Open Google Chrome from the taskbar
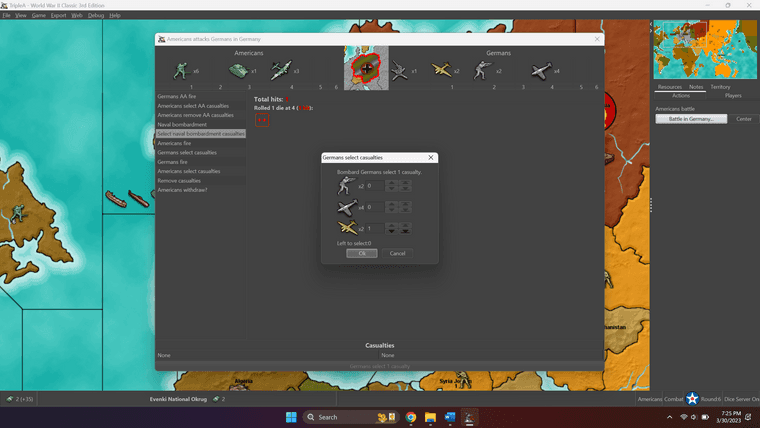This screenshot has width=760, height=428. click(x=411, y=417)
